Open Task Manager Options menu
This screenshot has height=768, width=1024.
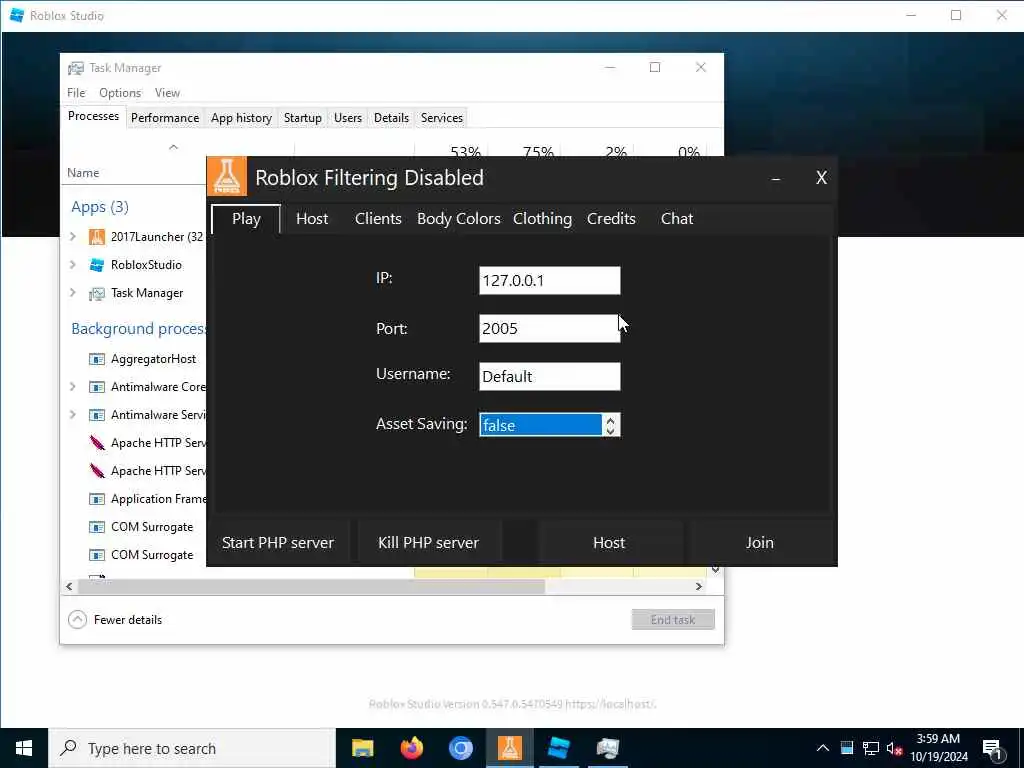click(120, 93)
